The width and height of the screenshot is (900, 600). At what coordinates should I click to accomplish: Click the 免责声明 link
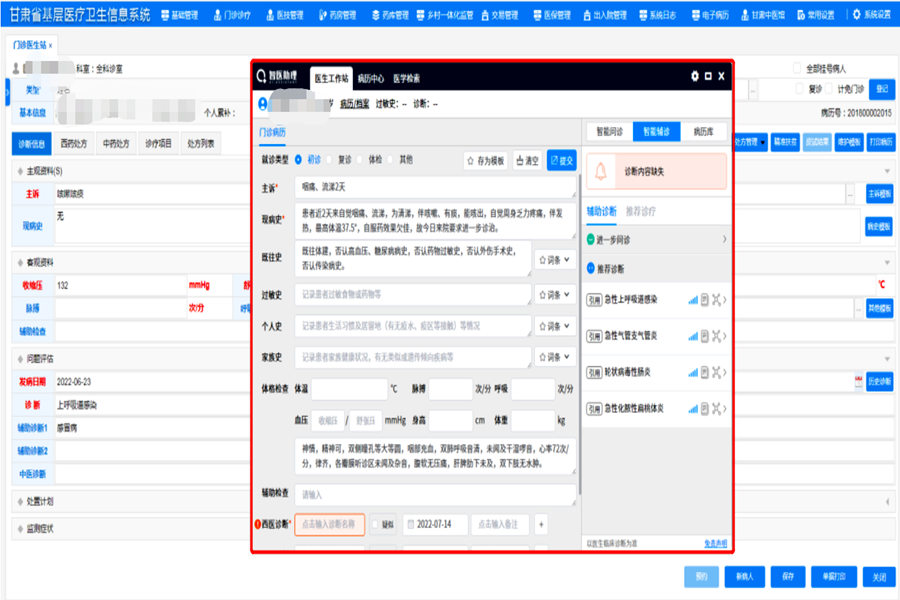coord(715,543)
